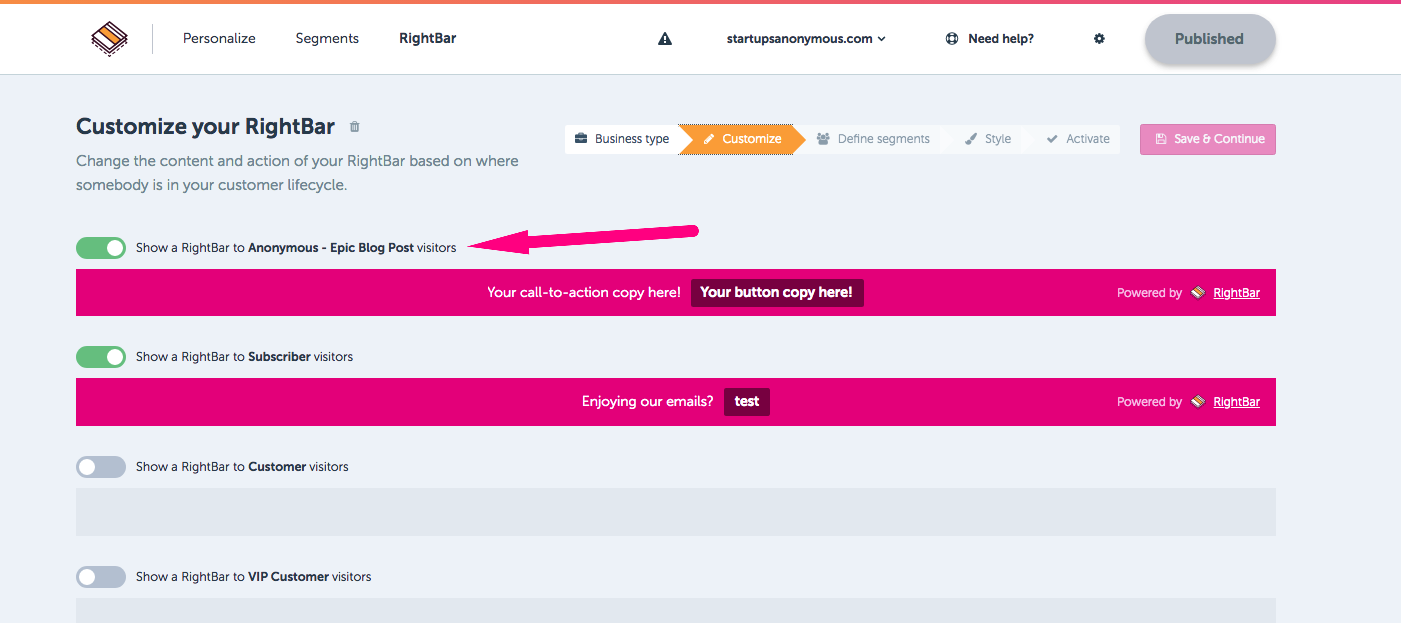
Task: Click the briefcase icon in Business type step
Action: (581, 139)
